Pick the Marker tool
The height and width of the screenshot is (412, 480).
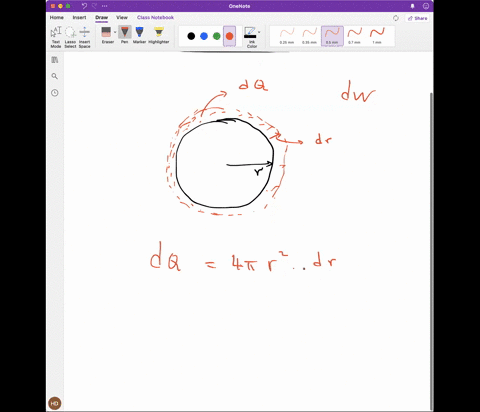click(x=139, y=35)
